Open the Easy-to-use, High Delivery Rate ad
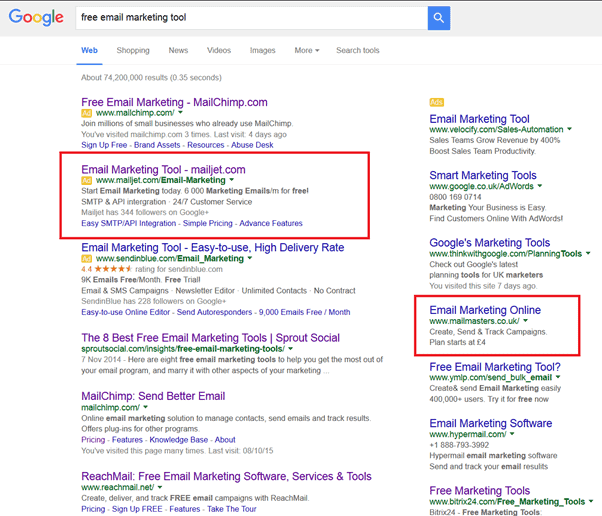Viewport: 602px width, 516px height. pyautogui.click(x=213, y=247)
